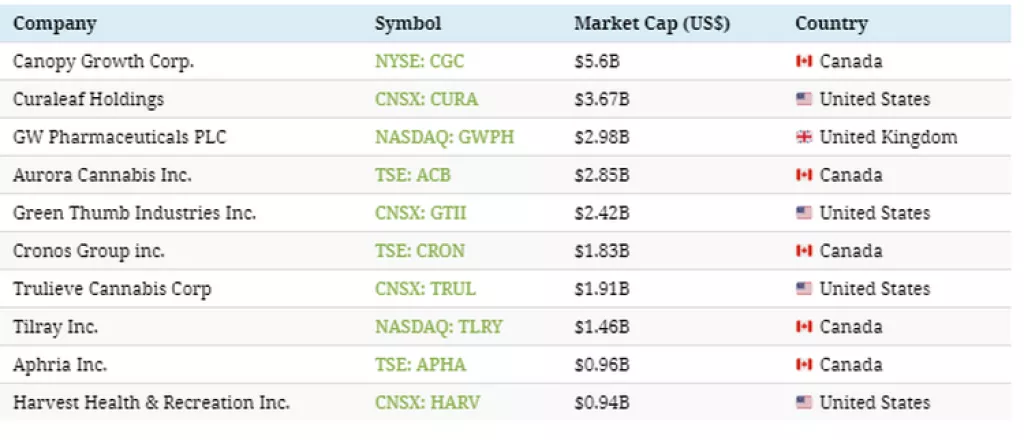This screenshot has width=1024, height=440.
Task: Open the NYSE: CGC symbol link
Action: (x=419, y=61)
